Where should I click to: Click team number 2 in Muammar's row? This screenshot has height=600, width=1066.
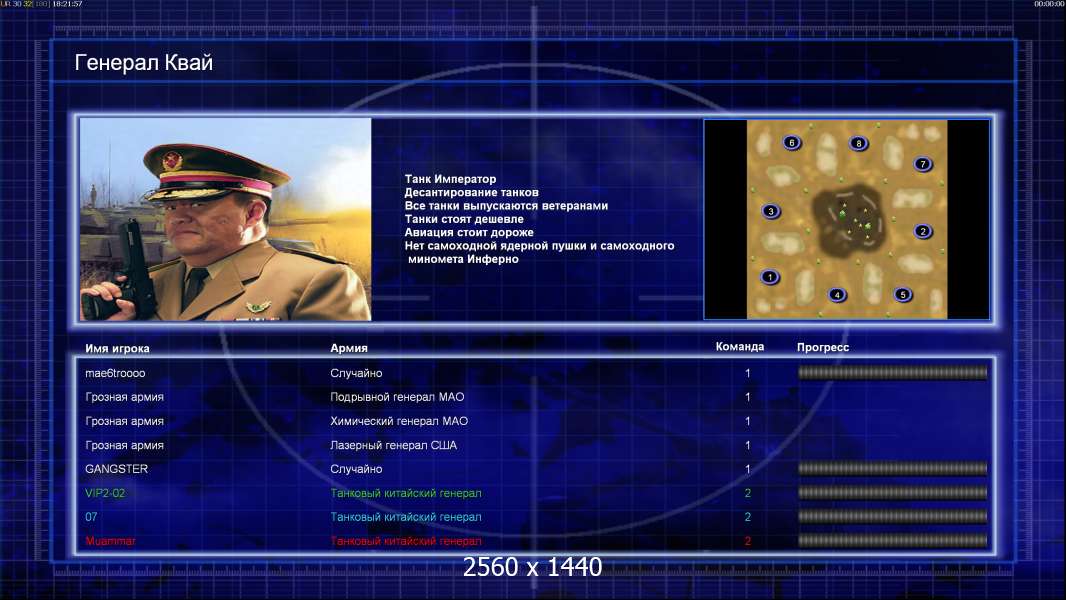pyautogui.click(x=747, y=541)
